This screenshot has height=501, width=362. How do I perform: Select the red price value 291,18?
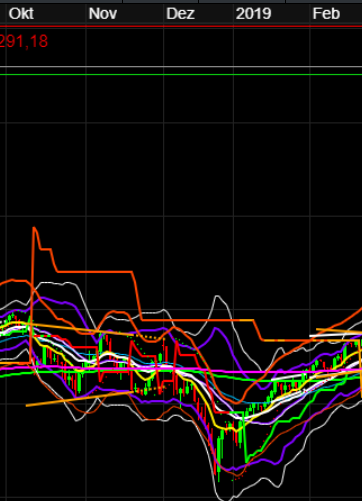coord(24,42)
